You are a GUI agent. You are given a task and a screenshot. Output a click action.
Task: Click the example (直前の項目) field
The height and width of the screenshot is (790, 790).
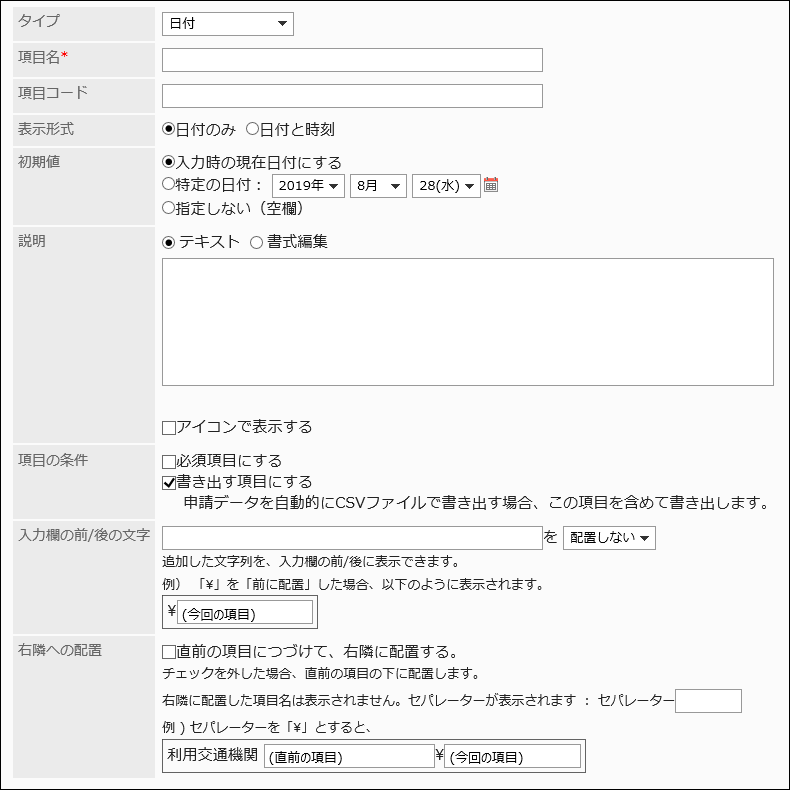pos(349,756)
